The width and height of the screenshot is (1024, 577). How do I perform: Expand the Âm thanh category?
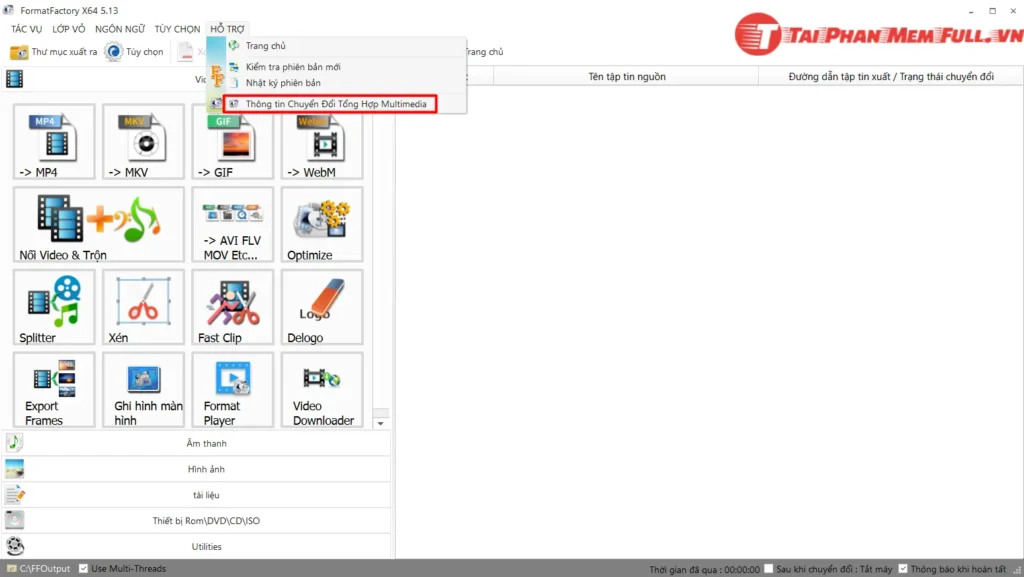point(206,443)
